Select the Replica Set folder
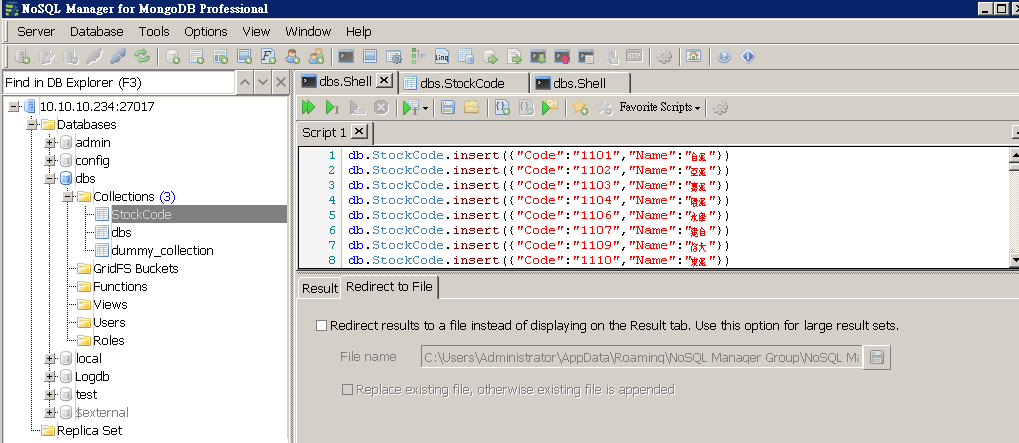The height and width of the screenshot is (443, 1019). pos(89,431)
